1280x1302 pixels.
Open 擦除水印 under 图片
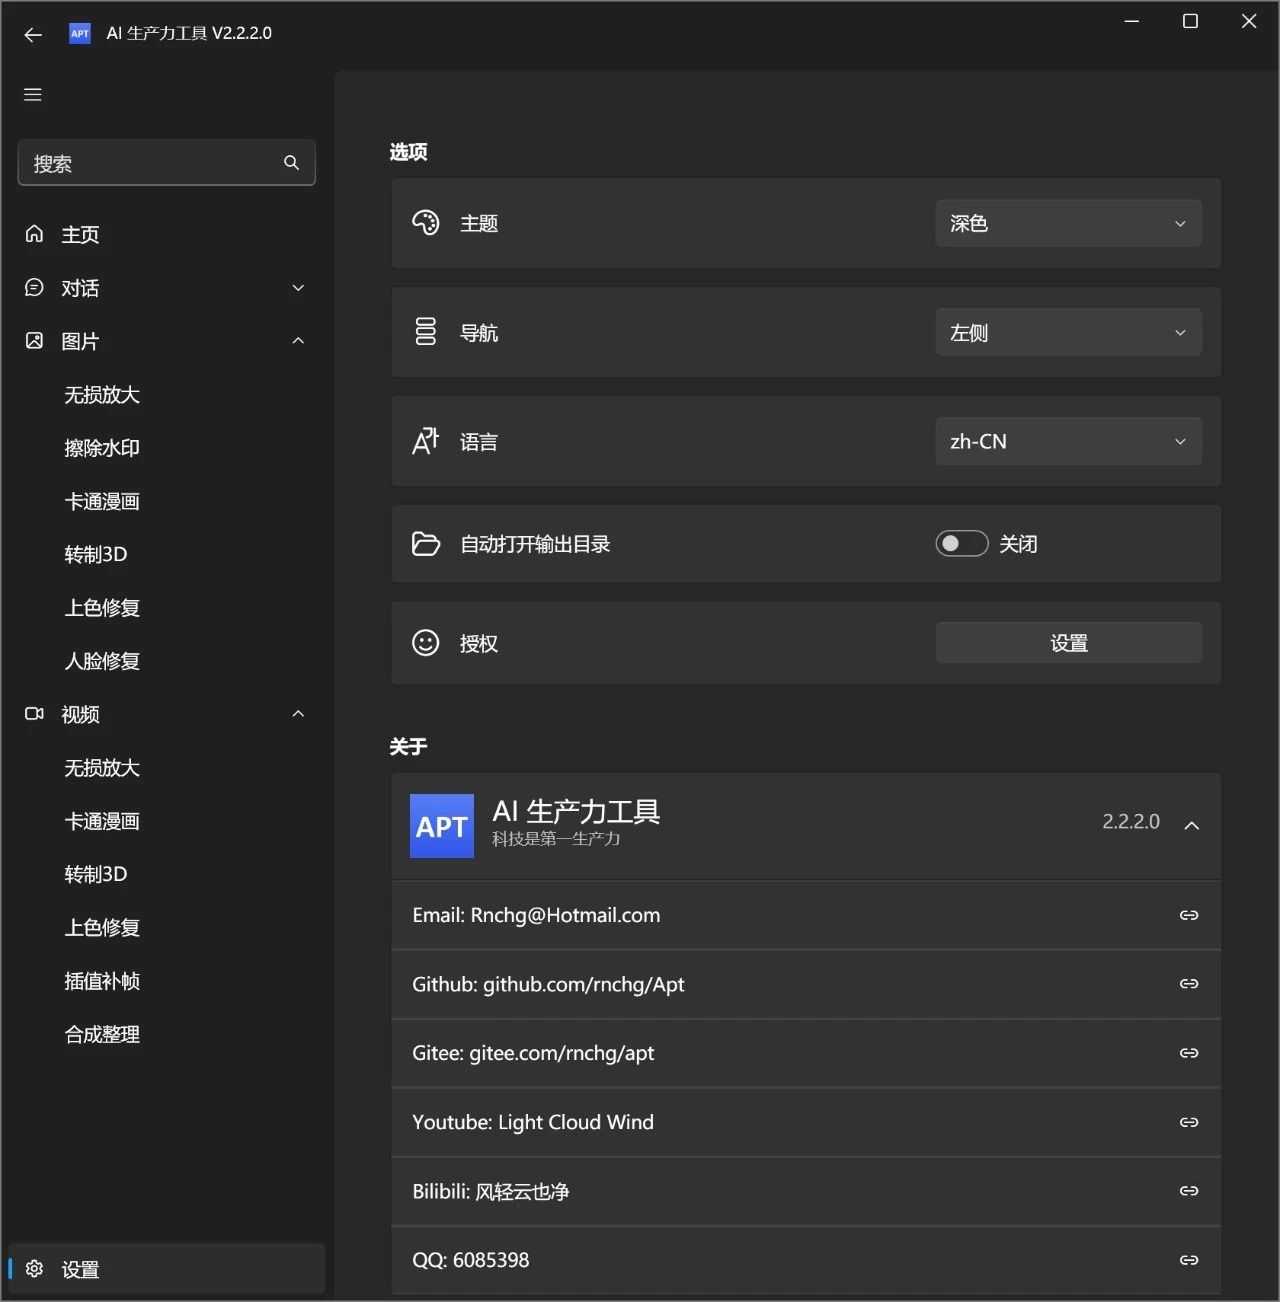pyautogui.click(x=102, y=448)
